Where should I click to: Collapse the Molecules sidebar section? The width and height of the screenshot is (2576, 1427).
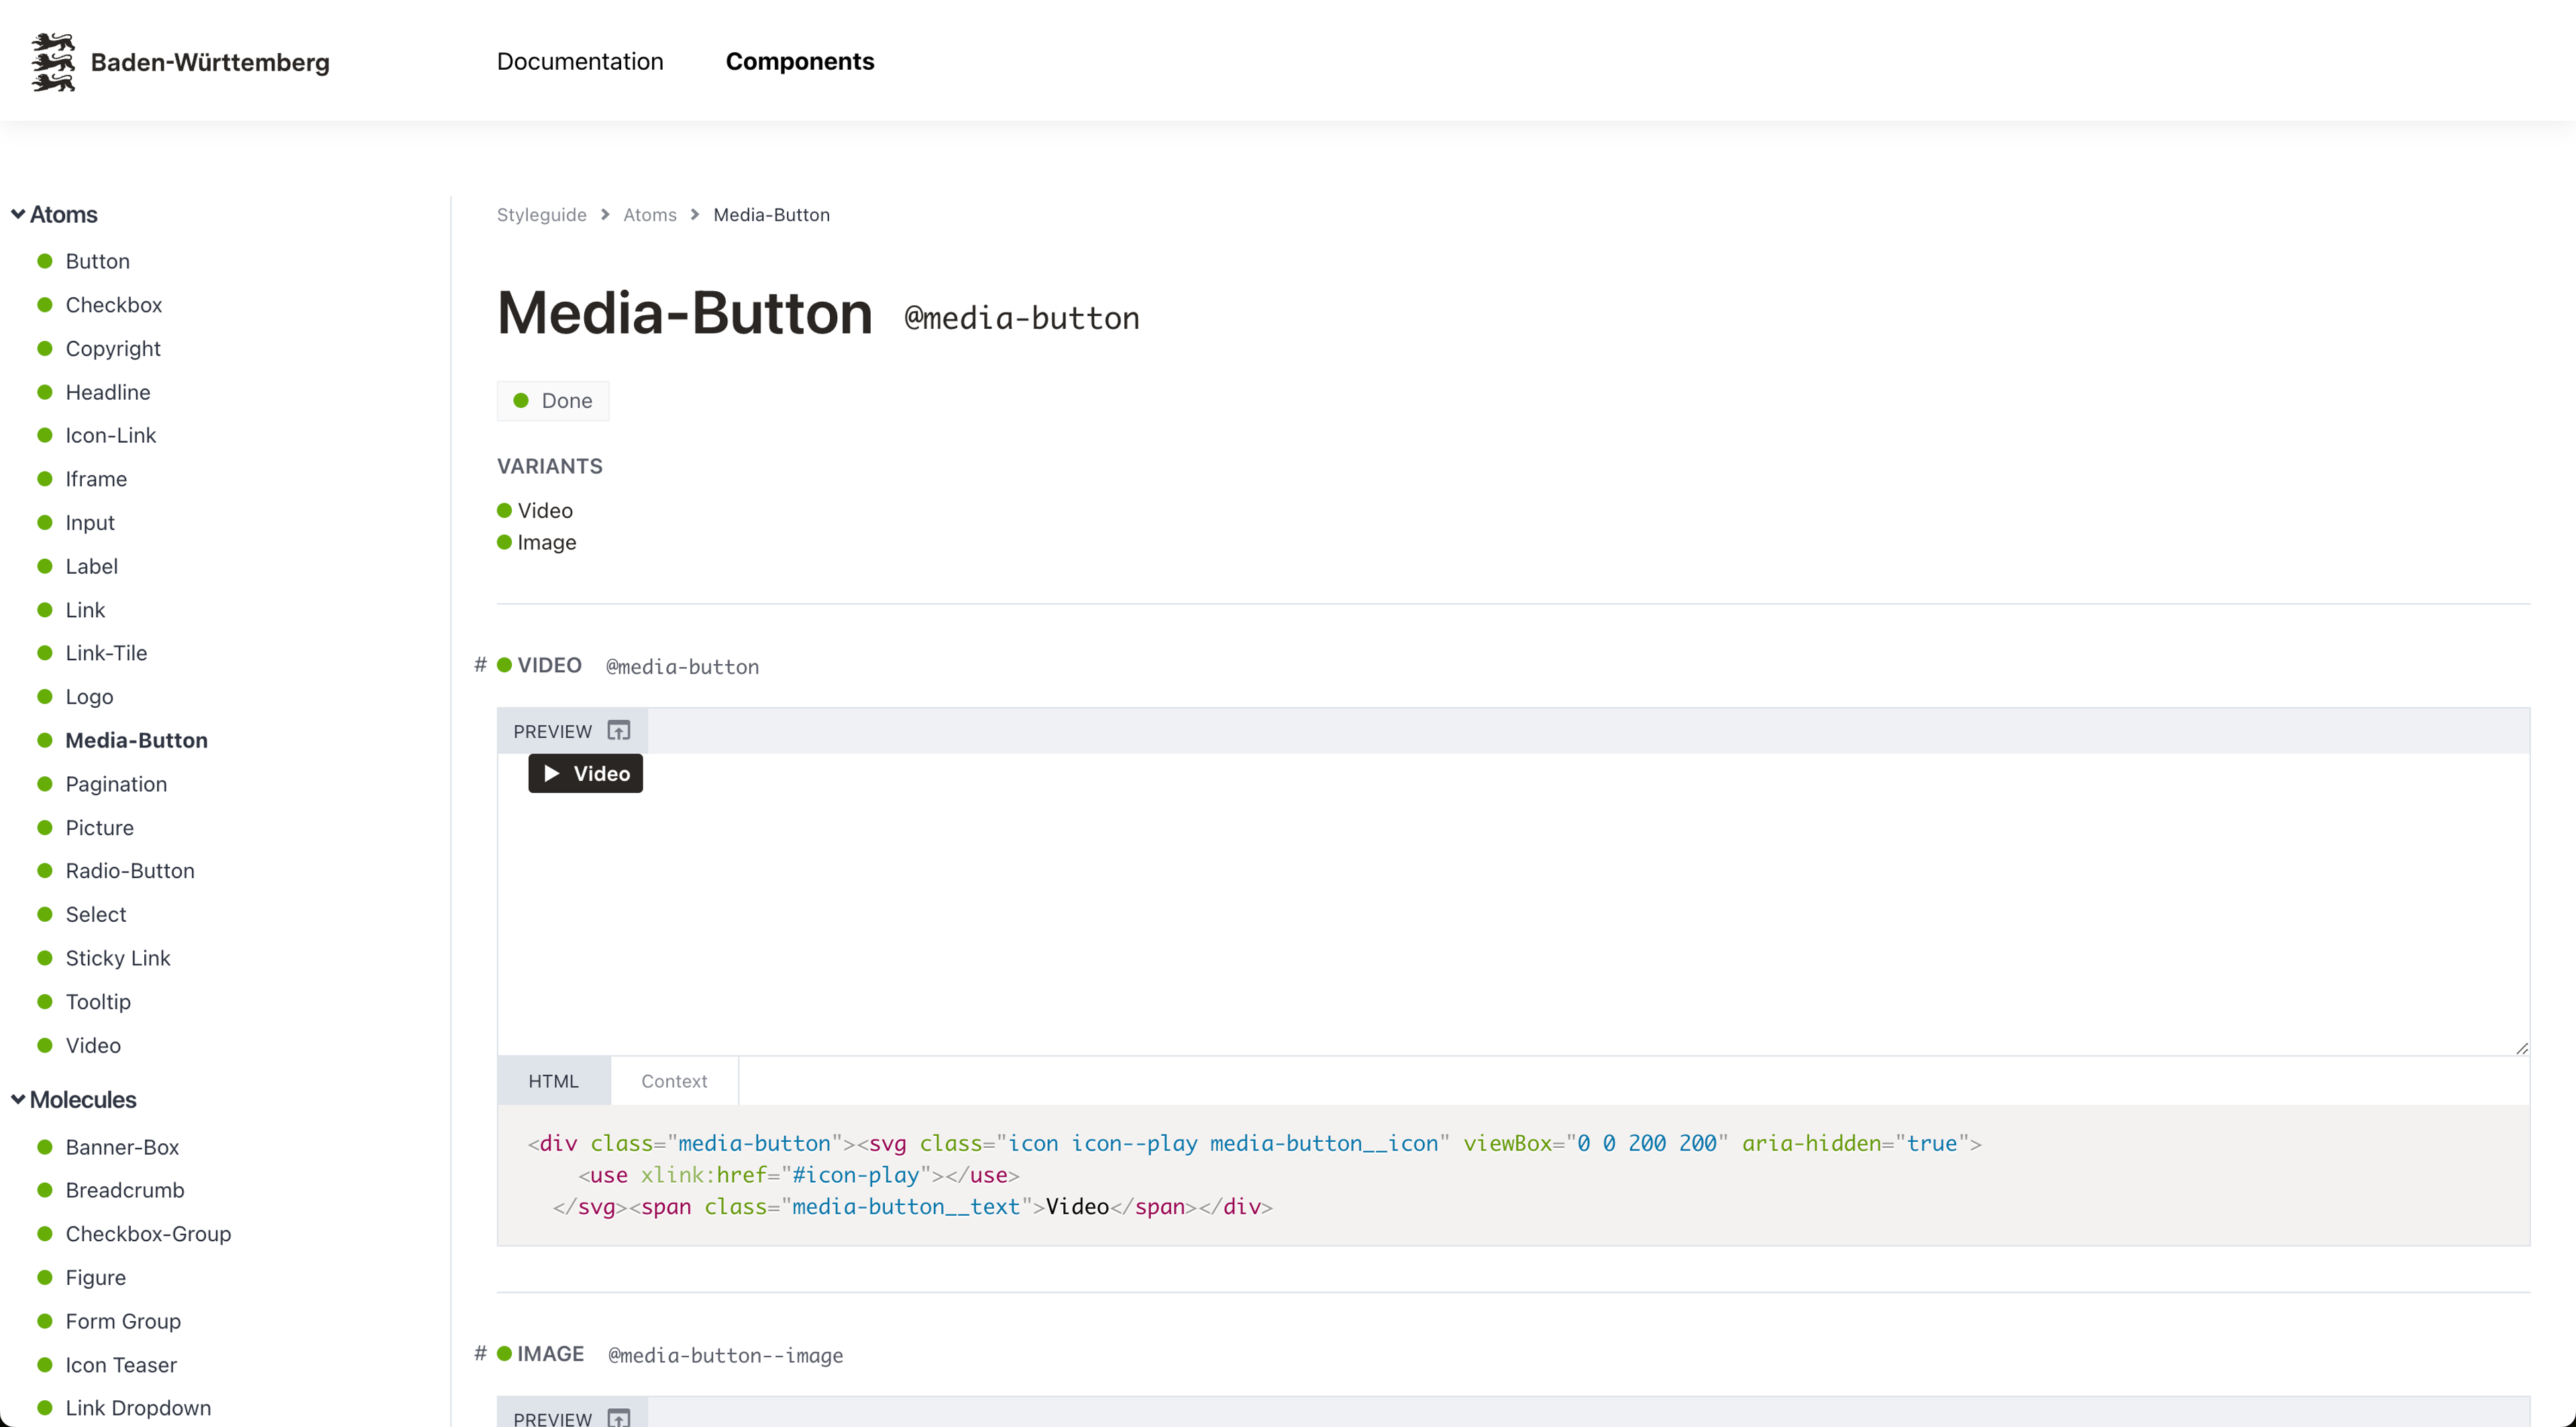[x=18, y=1099]
